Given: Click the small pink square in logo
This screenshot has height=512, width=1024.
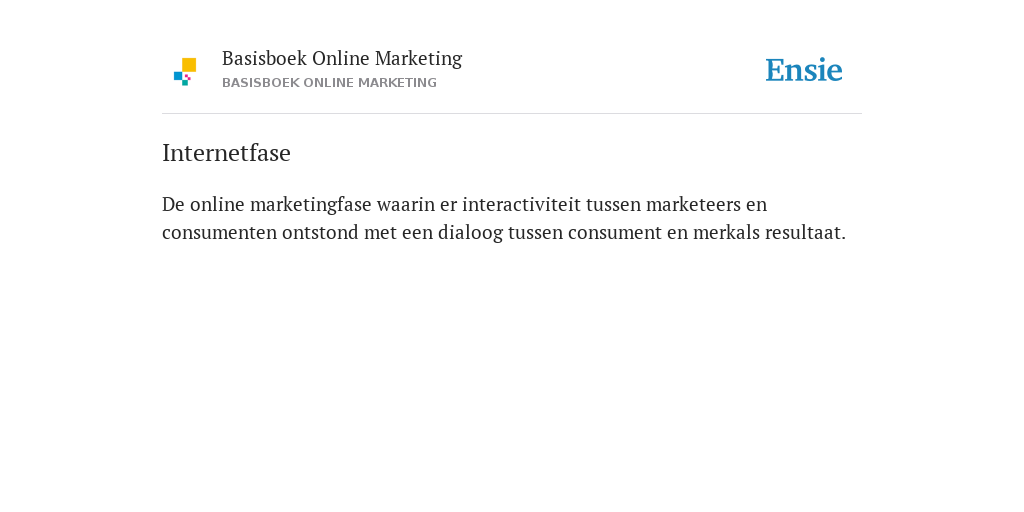Looking at the screenshot, I should coord(187,77).
